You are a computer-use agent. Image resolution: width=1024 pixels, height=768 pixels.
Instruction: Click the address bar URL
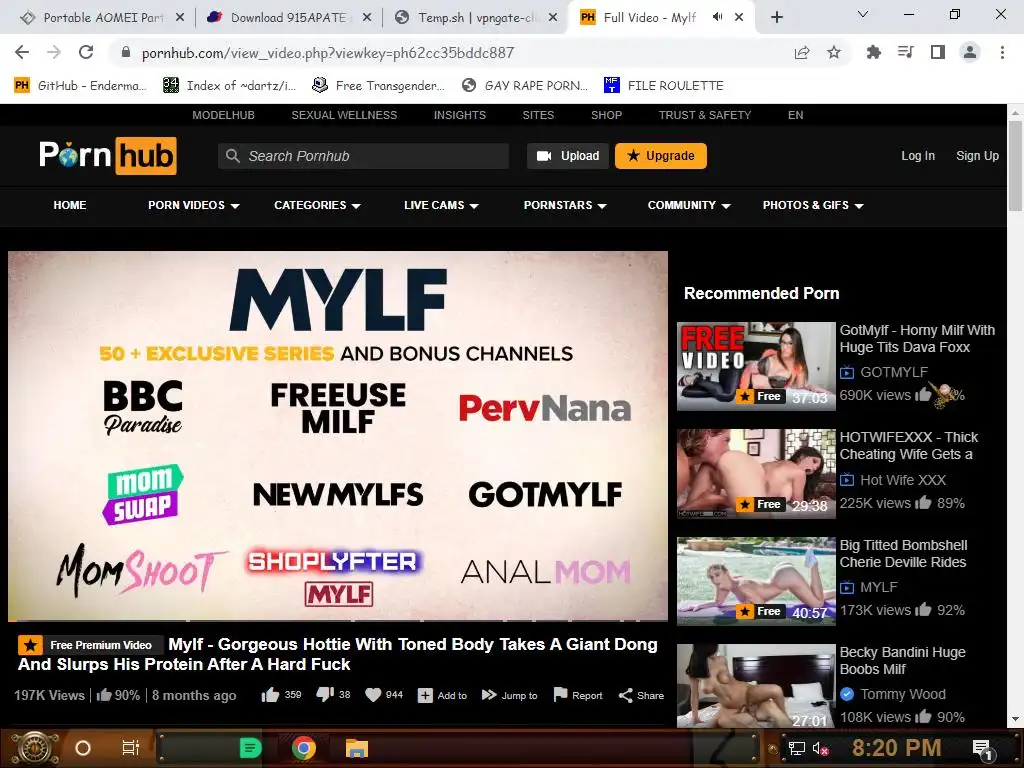[328, 53]
